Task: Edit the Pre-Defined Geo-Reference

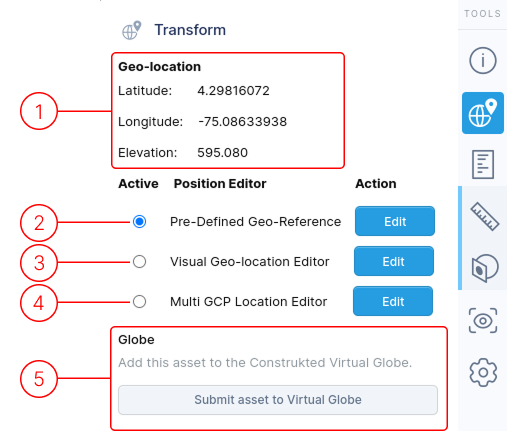Action: [x=395, y=221]
